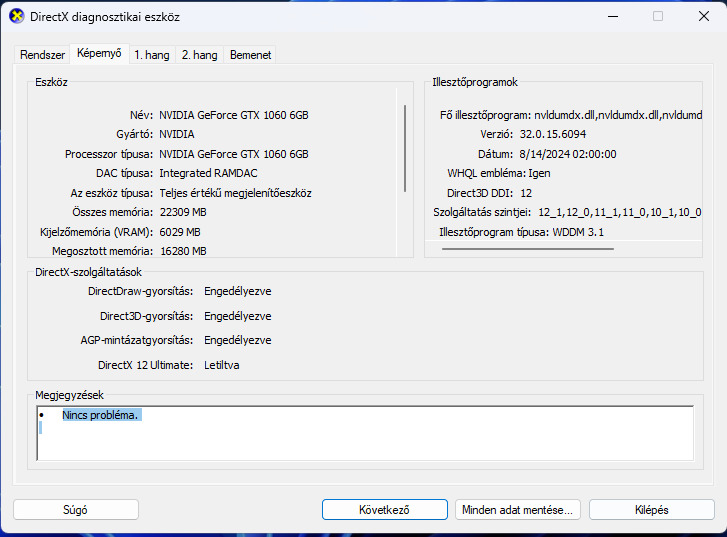Open the 1. hang tab
This screenshot has width=727, height=537.
(x=152, y=55)
